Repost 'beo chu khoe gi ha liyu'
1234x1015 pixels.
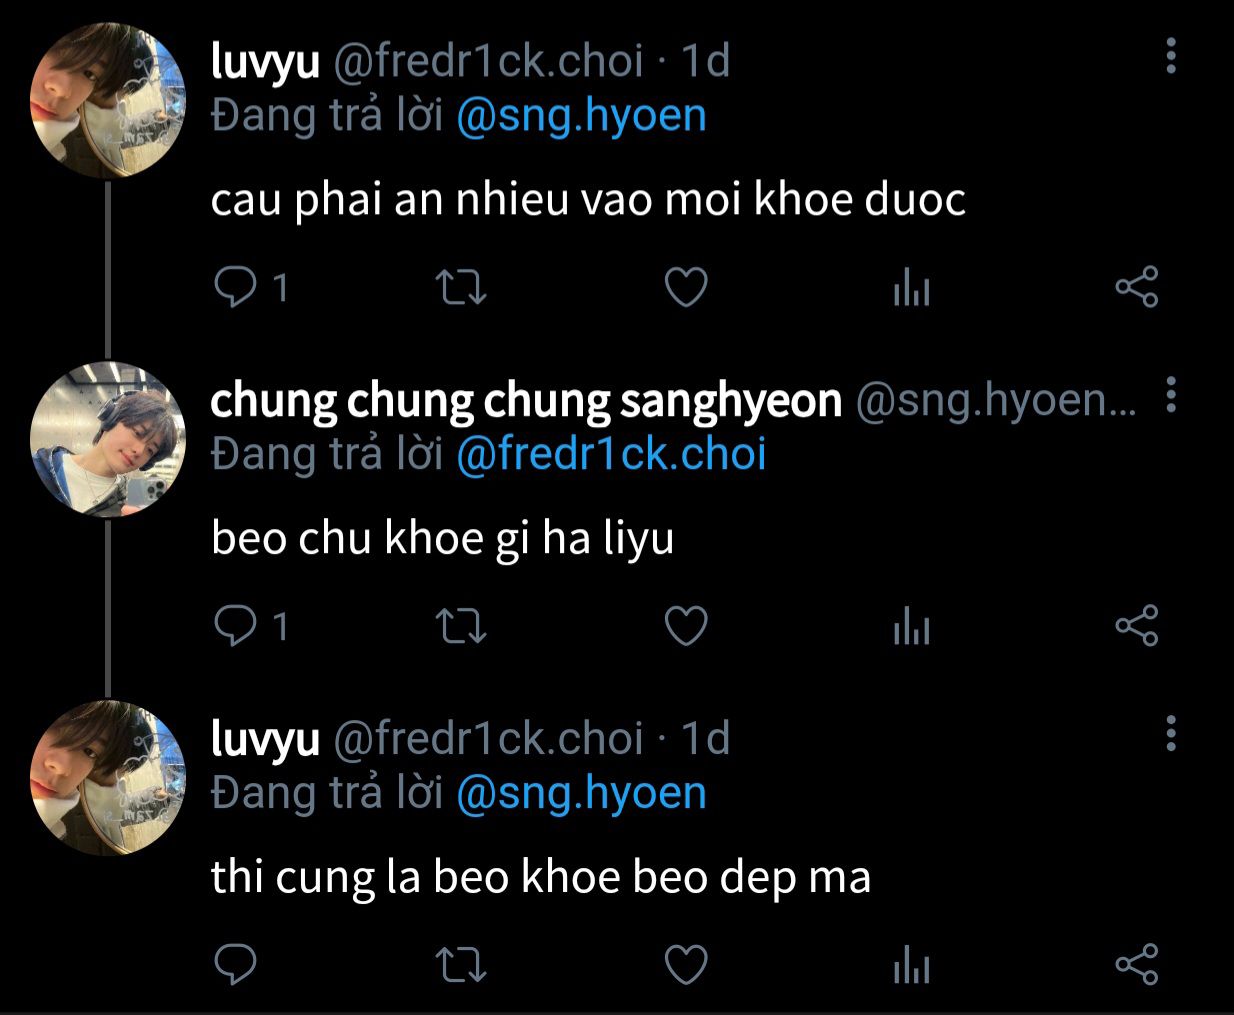462,627
